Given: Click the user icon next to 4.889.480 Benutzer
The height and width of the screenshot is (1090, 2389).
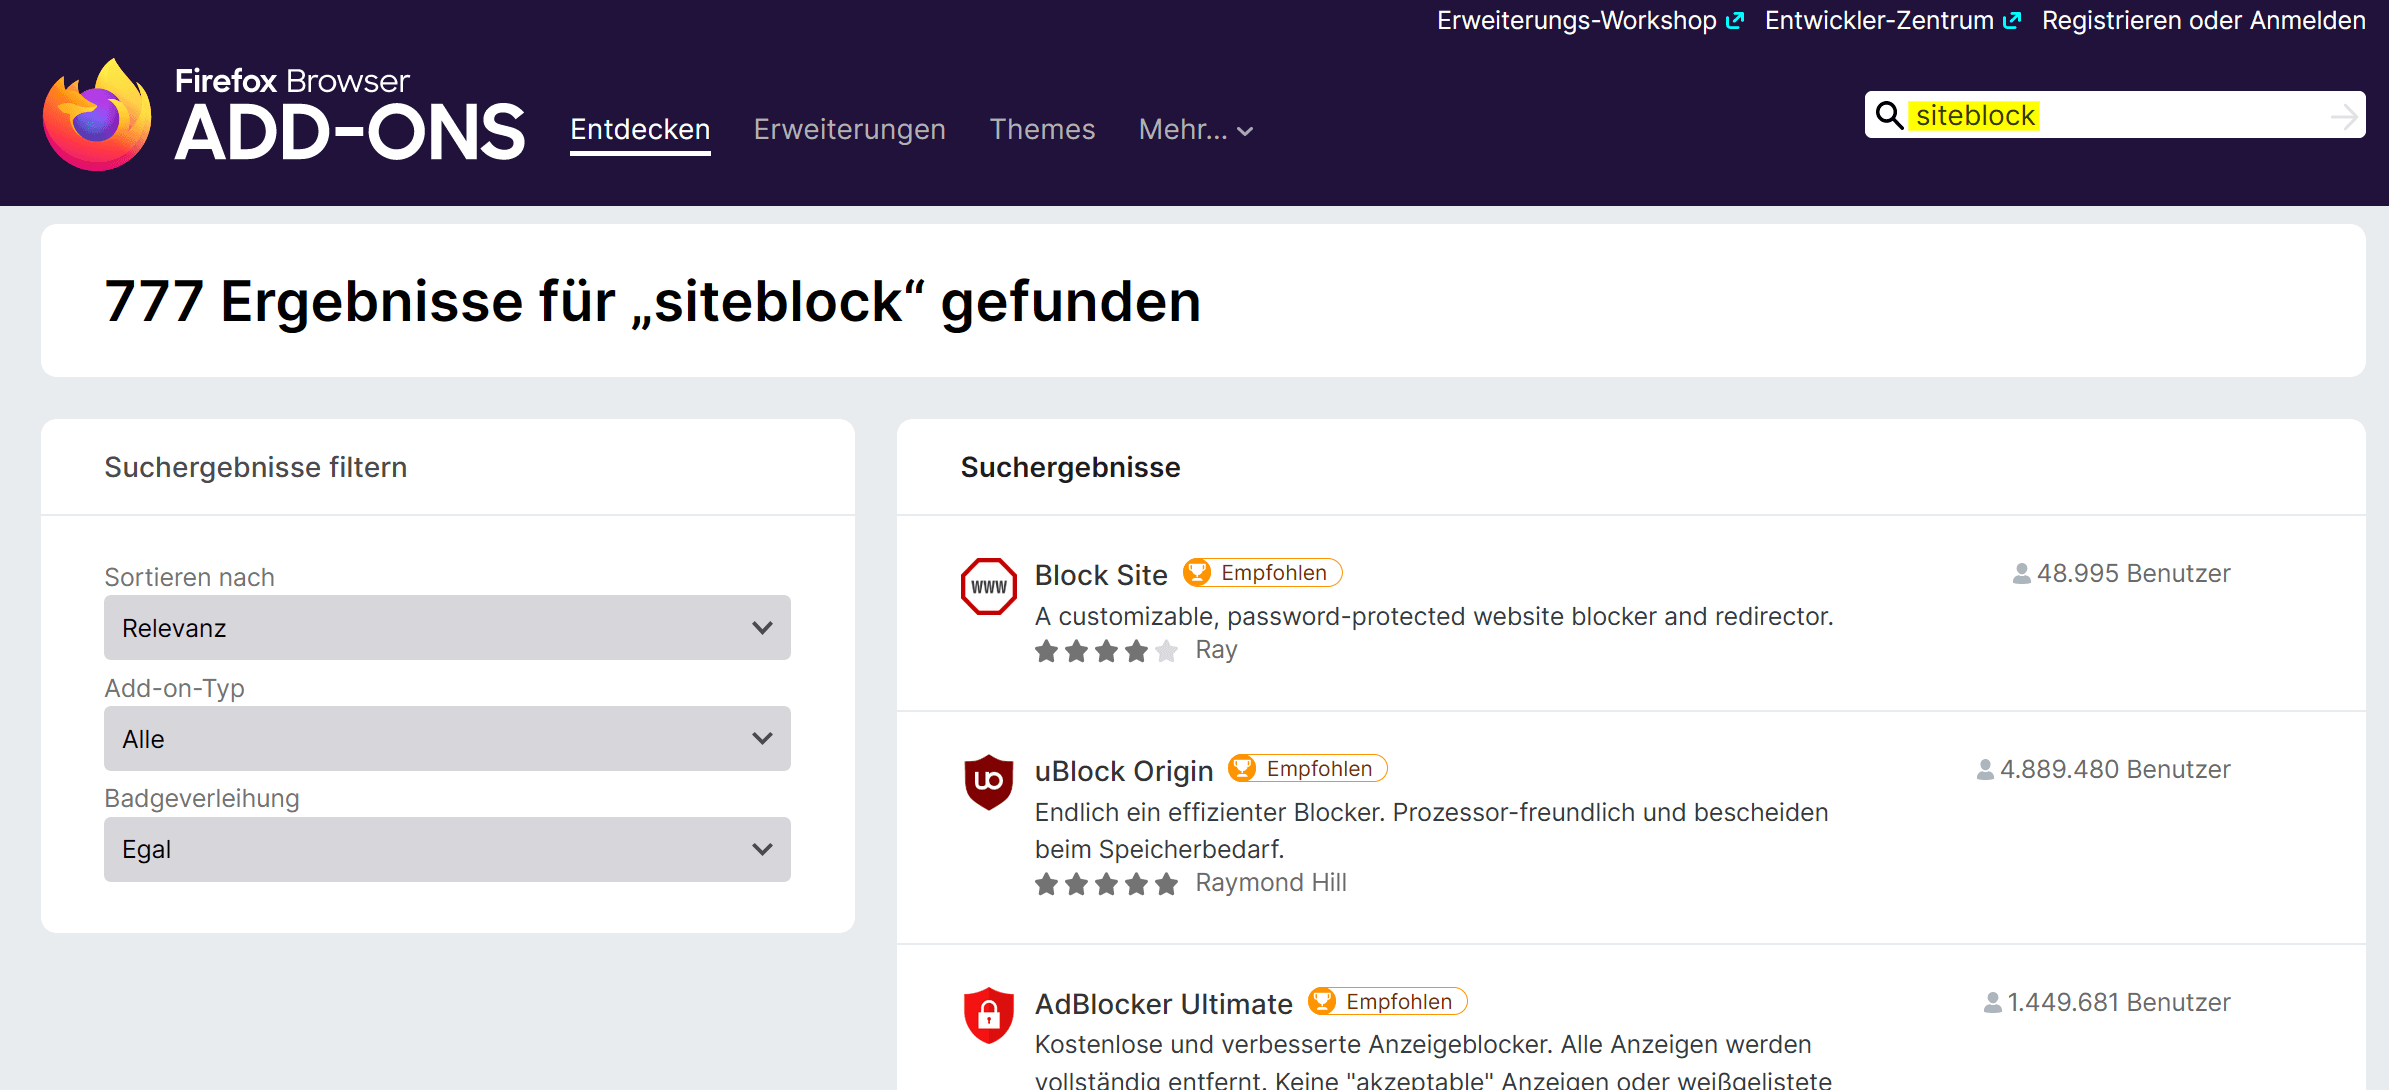Looking at the screenshot, I should click(x=1985, y=770).
